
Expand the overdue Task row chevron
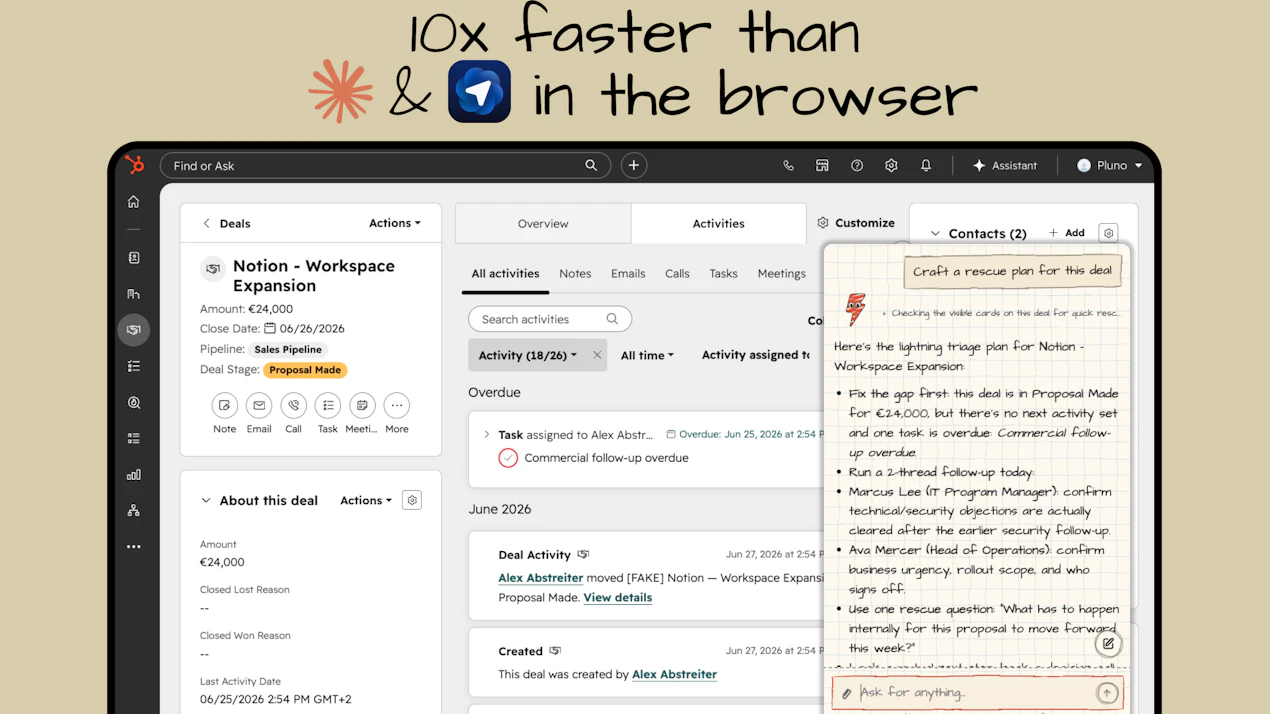487,435
